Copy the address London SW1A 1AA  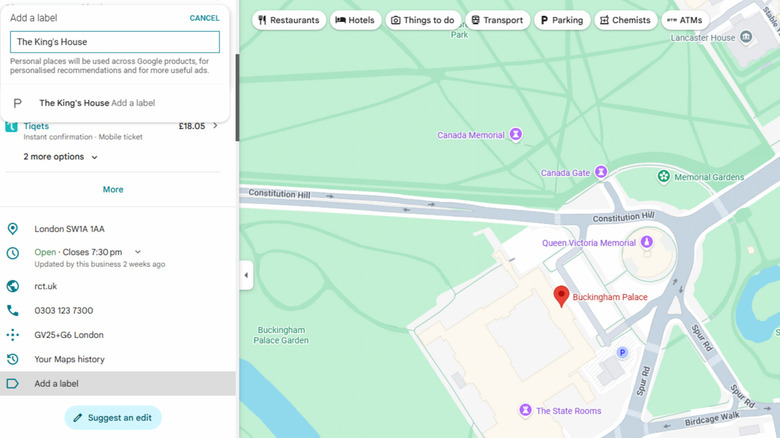[69, 229]
